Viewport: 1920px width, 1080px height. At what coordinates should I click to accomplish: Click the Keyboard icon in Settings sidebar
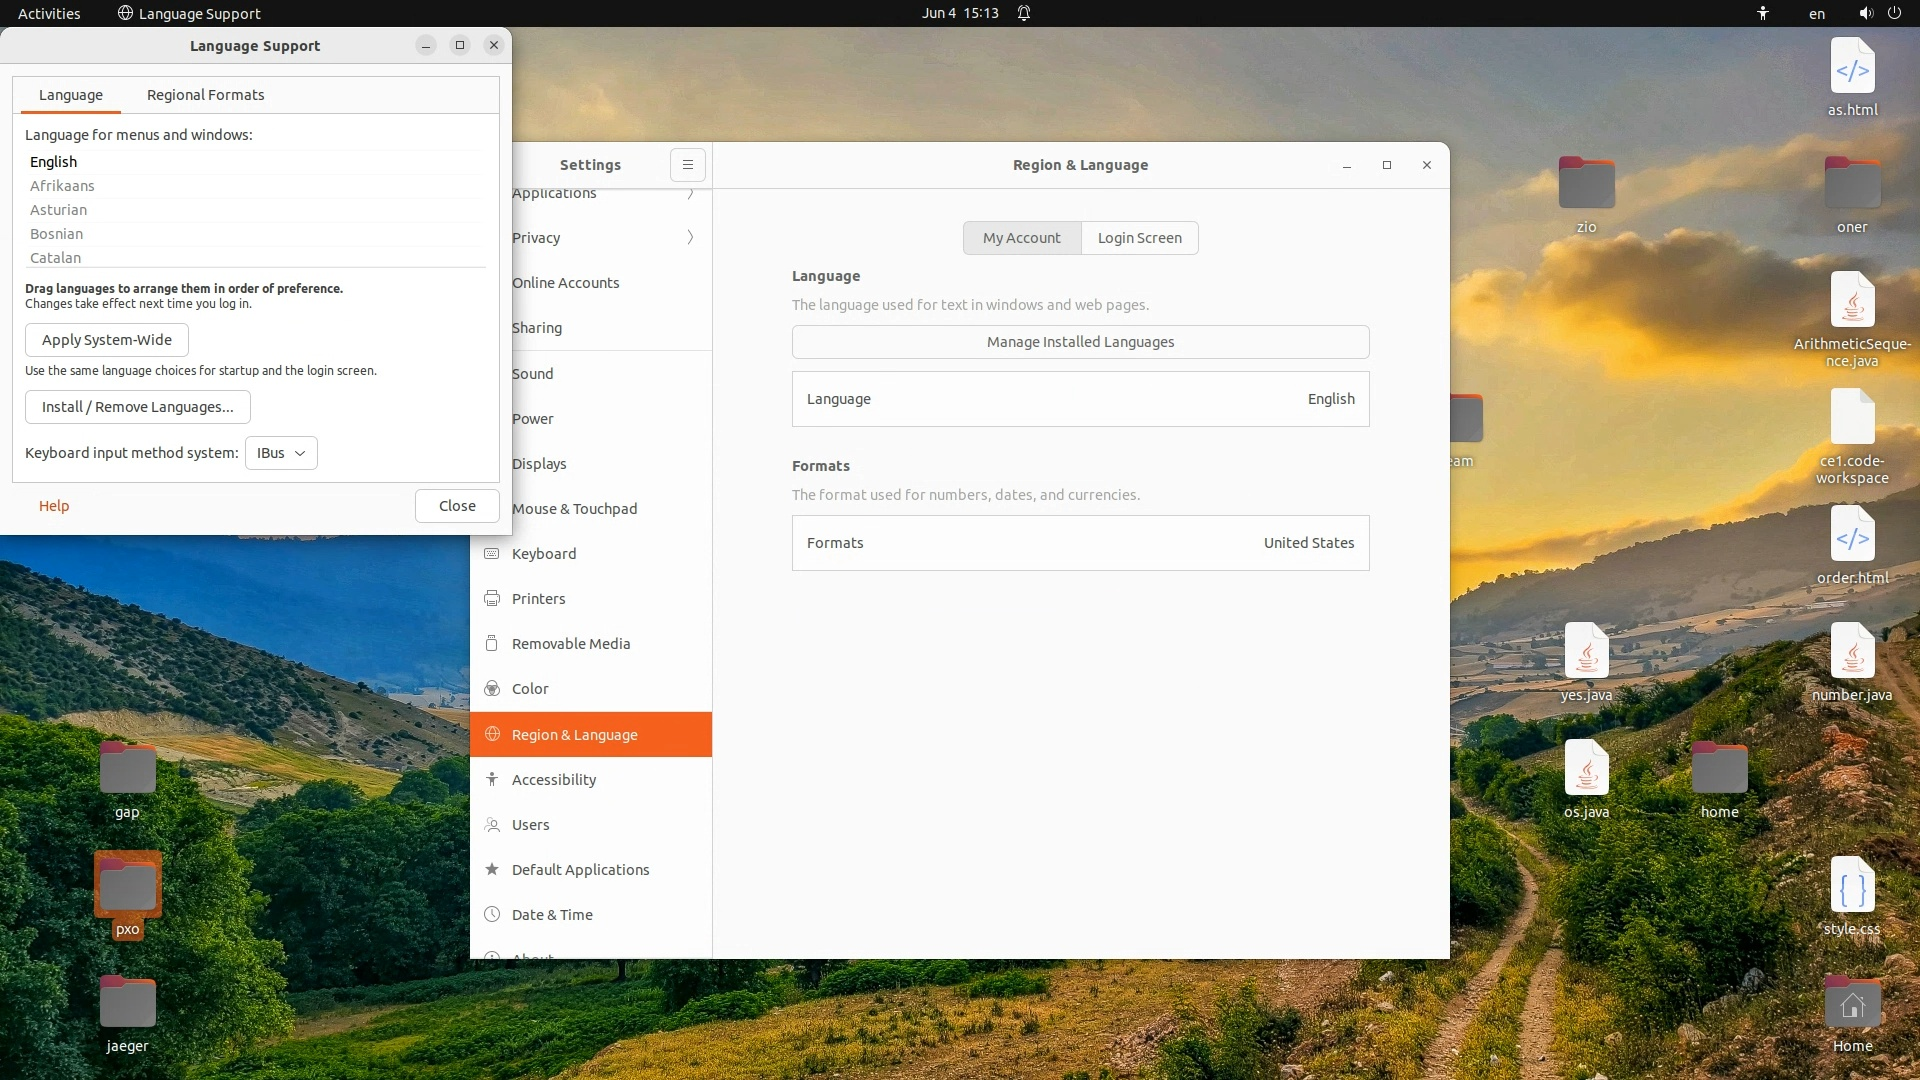pyautogui.click(x=491, y=553)
